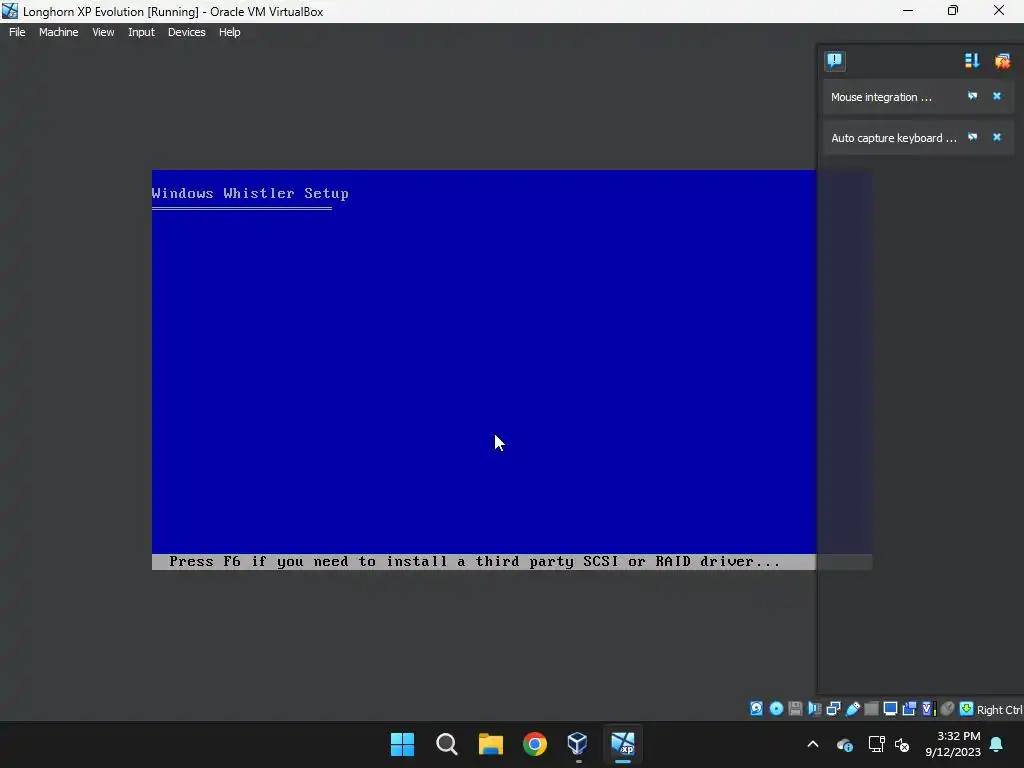This screenshot has width=1024, height=768.
Task: Click the network adapters indicator
Action: pos(833,709)
